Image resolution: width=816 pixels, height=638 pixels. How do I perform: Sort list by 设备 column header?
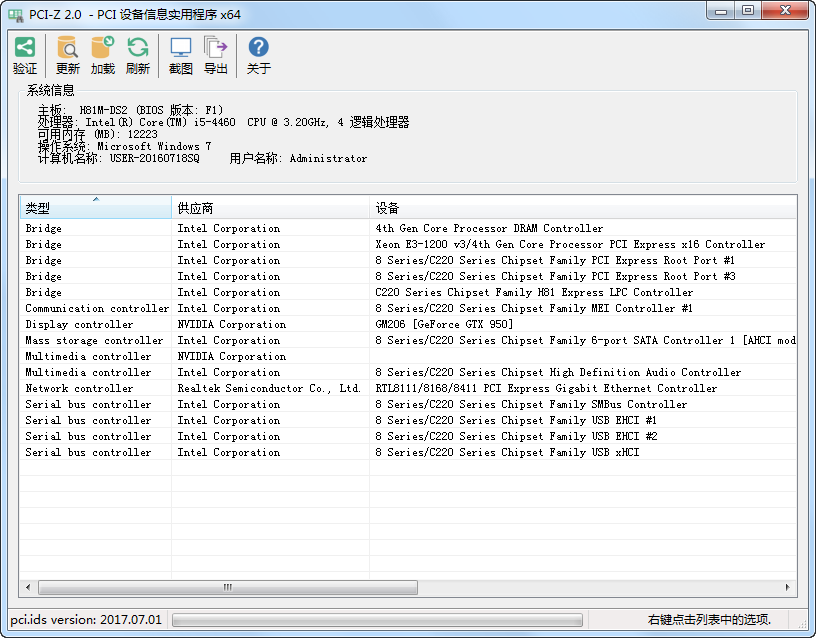click(580, 208)
